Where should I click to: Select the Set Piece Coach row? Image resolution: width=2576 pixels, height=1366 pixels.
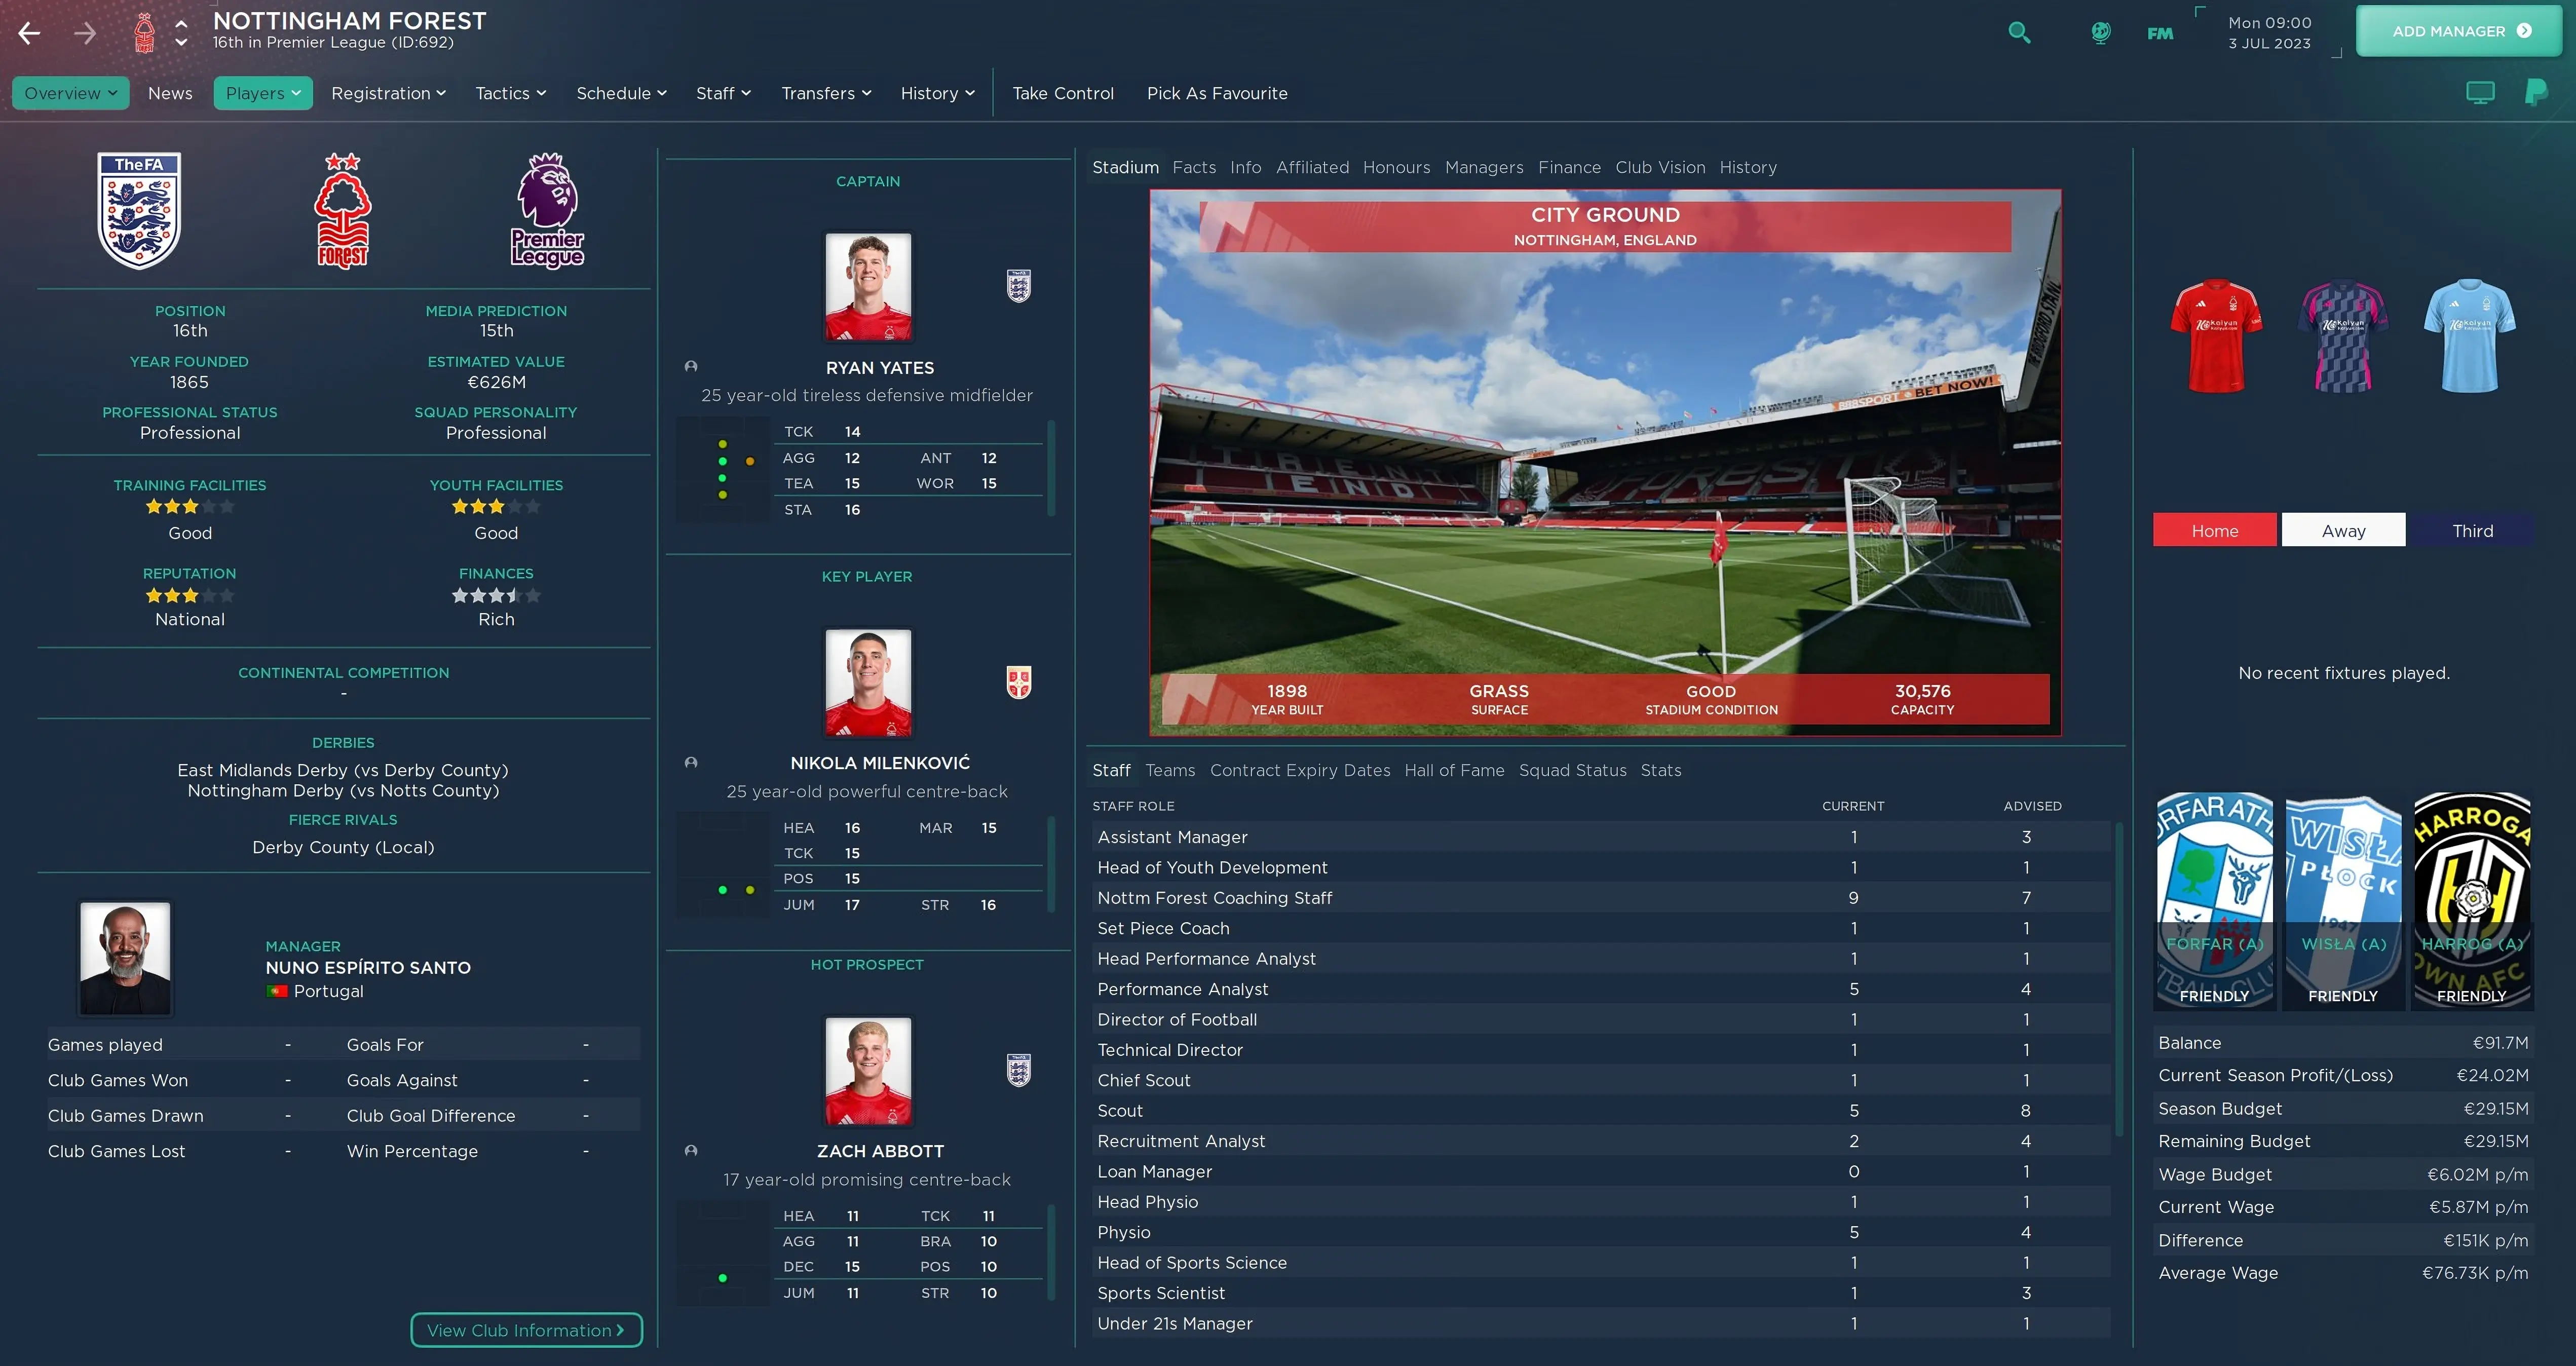[1600, 928]
